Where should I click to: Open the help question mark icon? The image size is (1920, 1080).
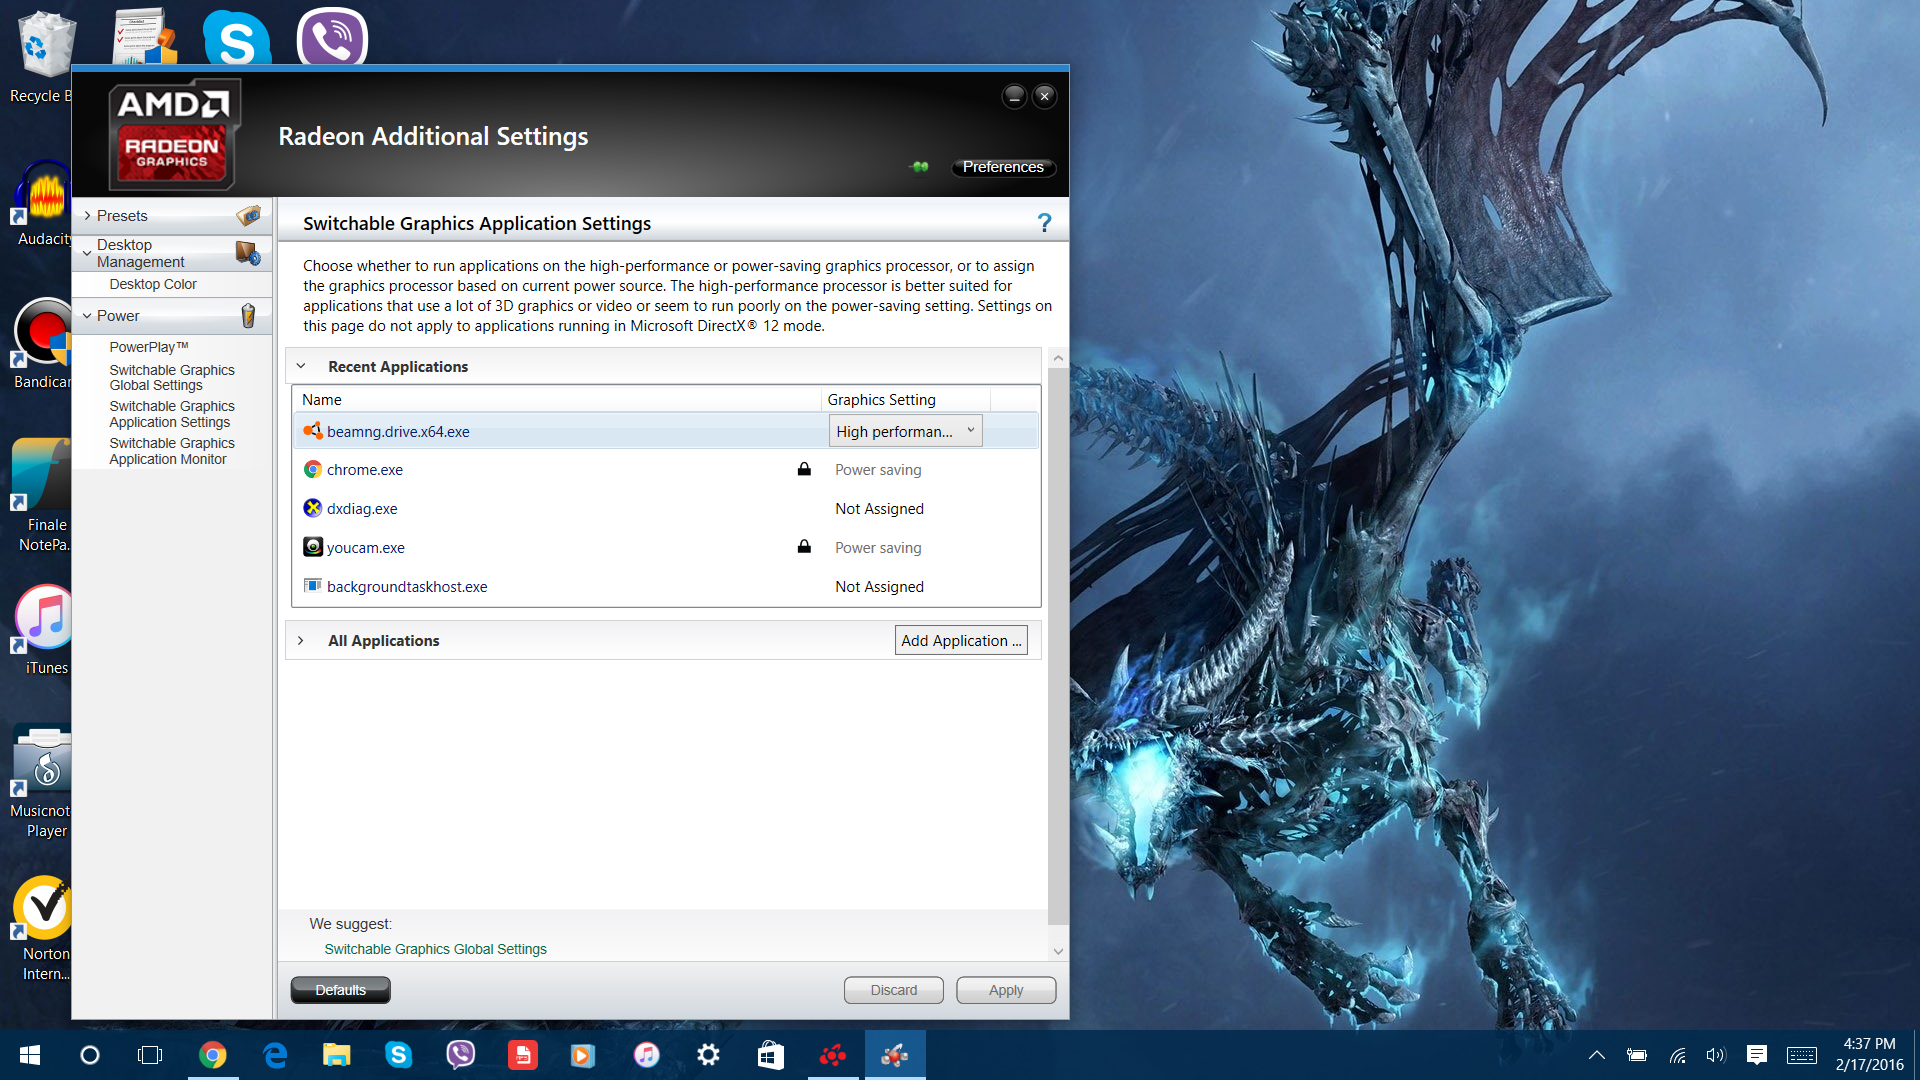(1044, 223)
